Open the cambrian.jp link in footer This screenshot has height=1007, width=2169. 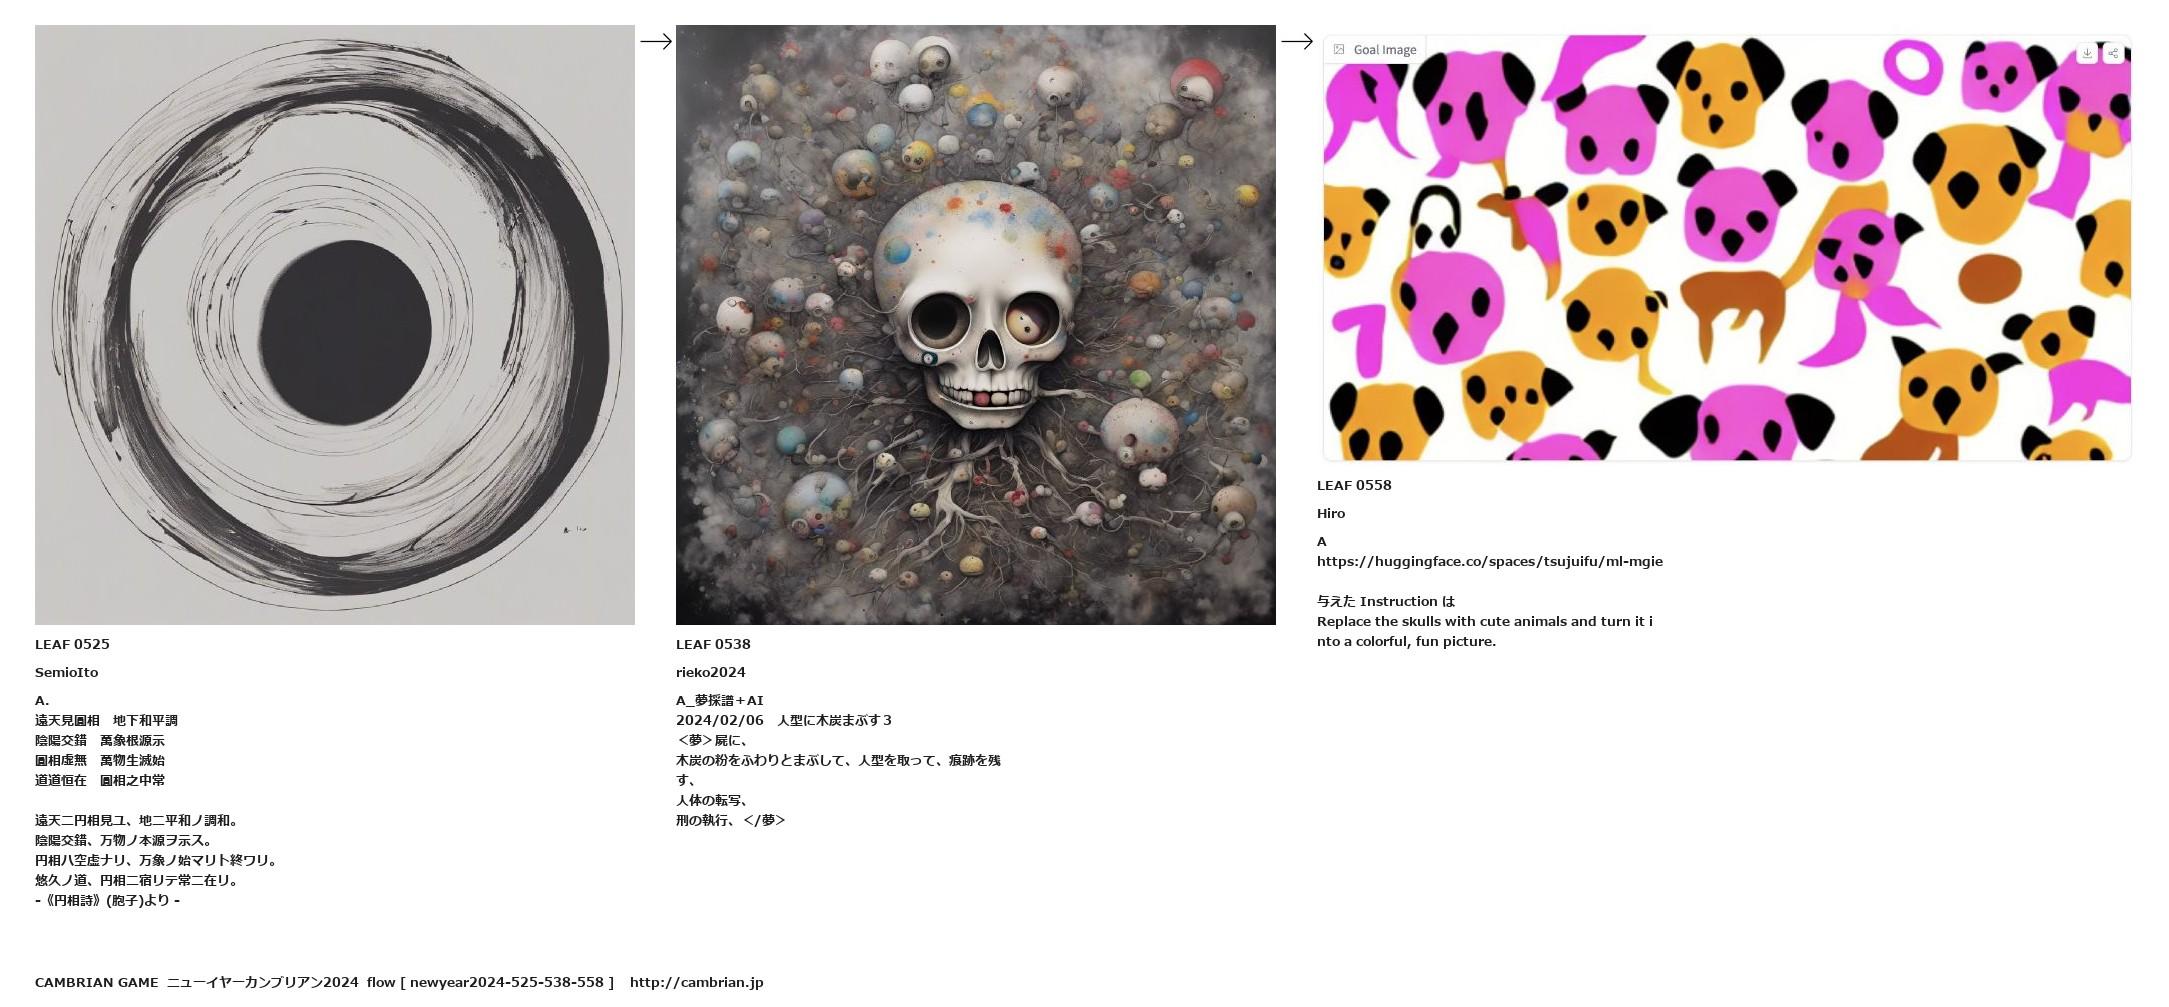click(x=696, y=982)
